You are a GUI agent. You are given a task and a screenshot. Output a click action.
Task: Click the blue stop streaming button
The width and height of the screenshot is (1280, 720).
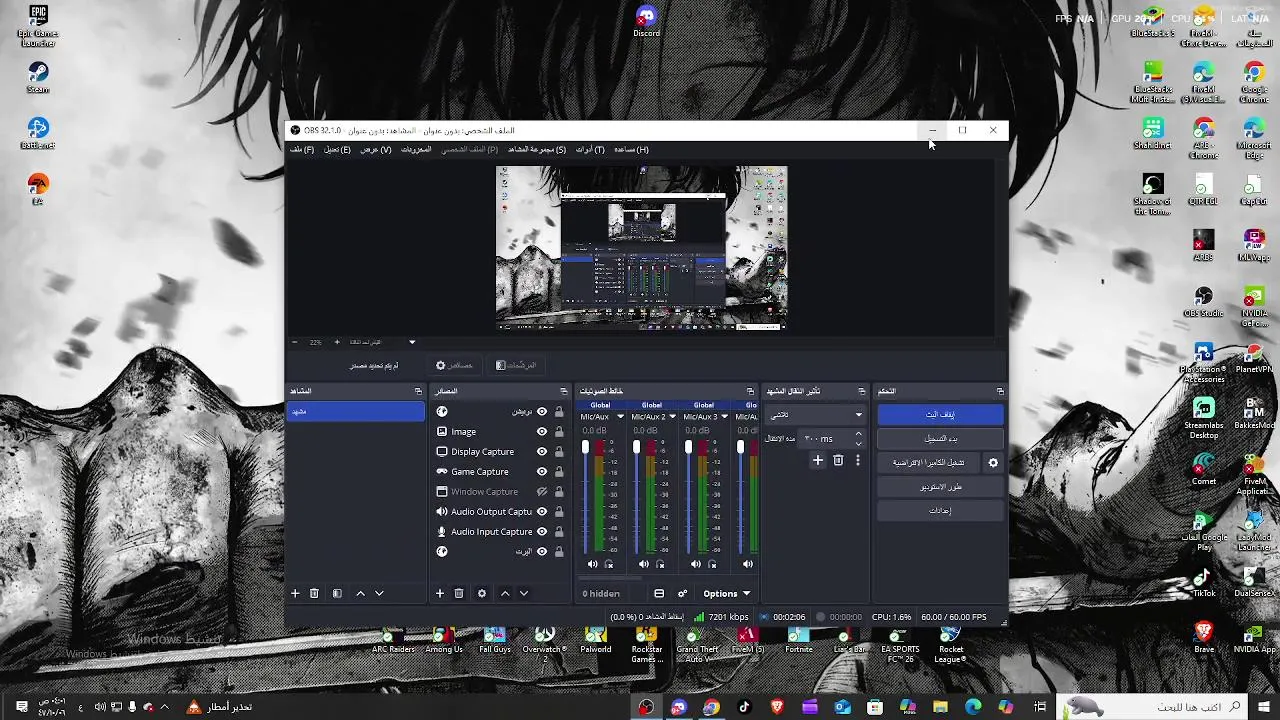[940, 414]
